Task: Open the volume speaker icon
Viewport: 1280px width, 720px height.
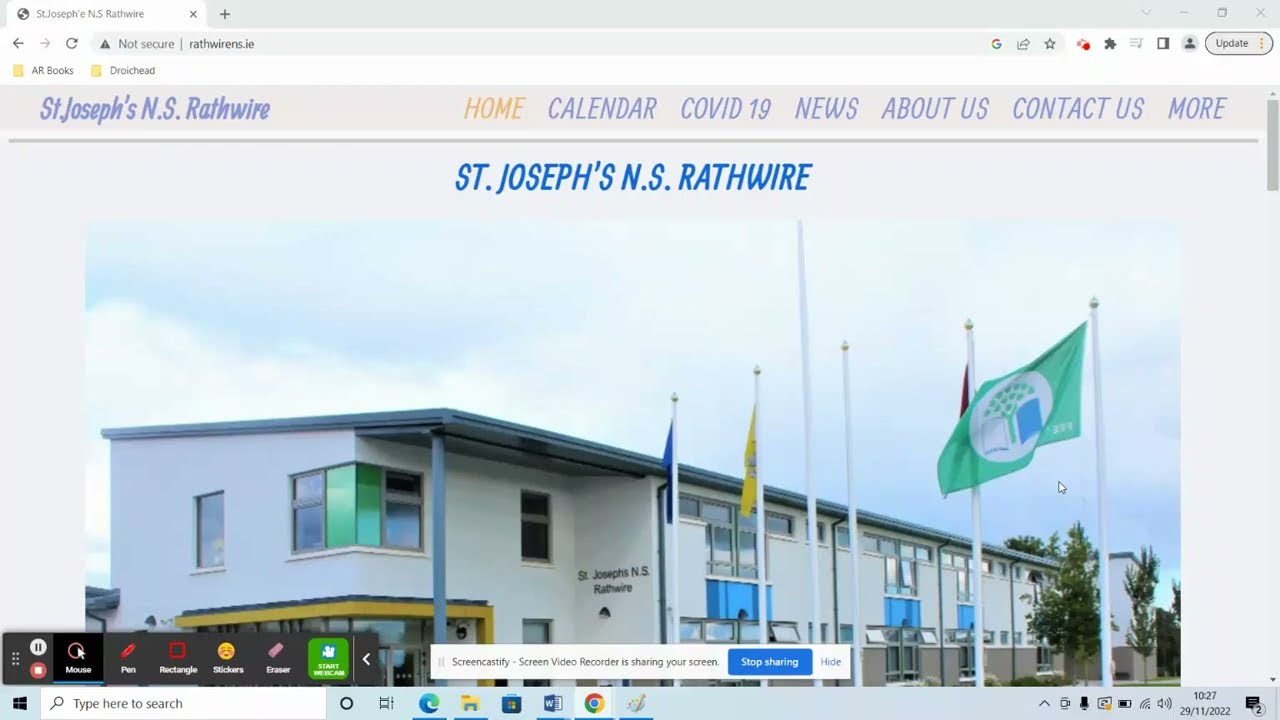Action: (1164, 704)
